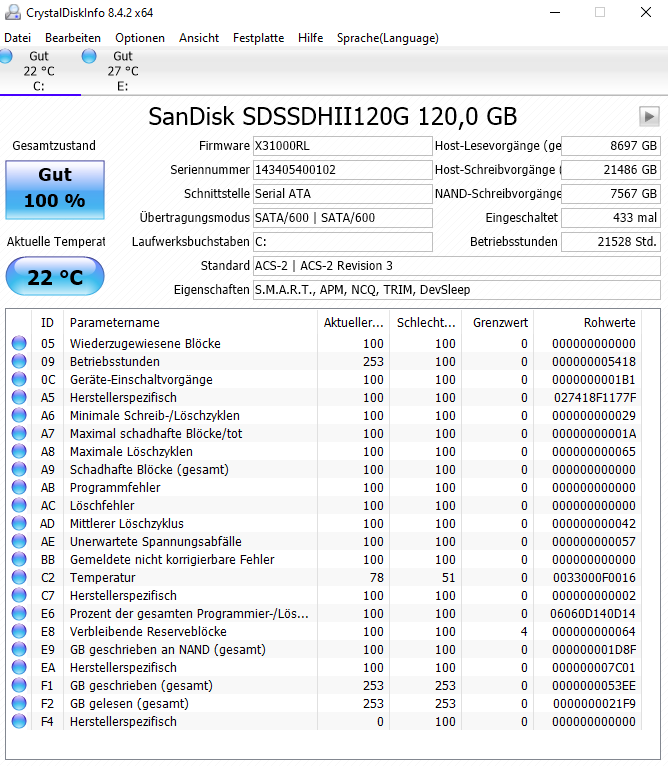Click the Firmware value field
668x766 pixels.
point(343,146)
